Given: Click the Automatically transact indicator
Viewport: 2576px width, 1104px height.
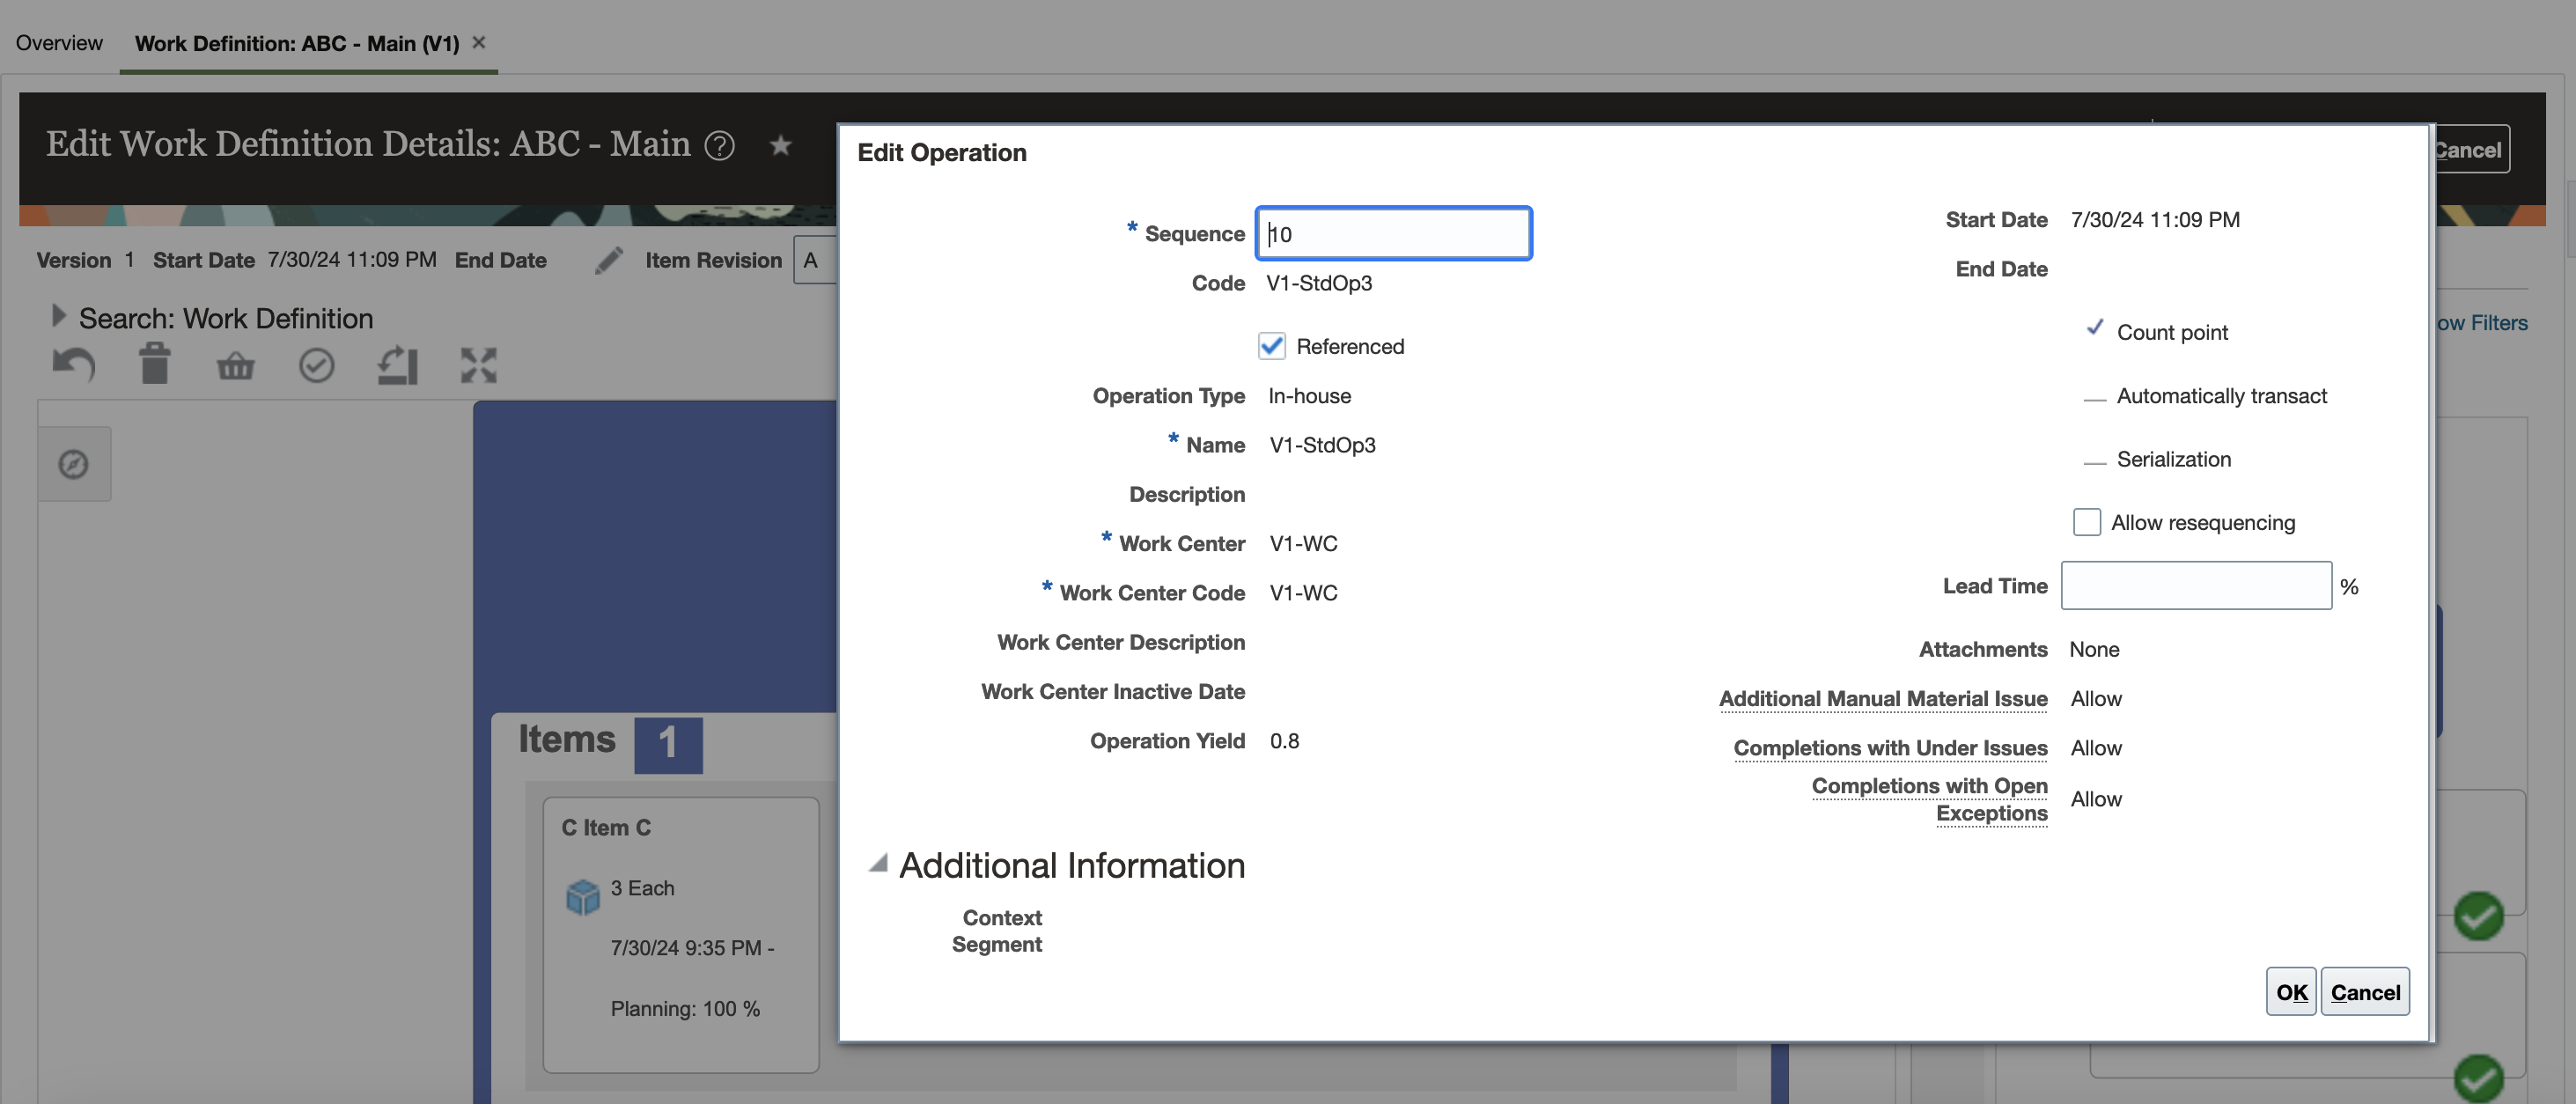Looking at the screenshot, I should tap(2094, 399).
